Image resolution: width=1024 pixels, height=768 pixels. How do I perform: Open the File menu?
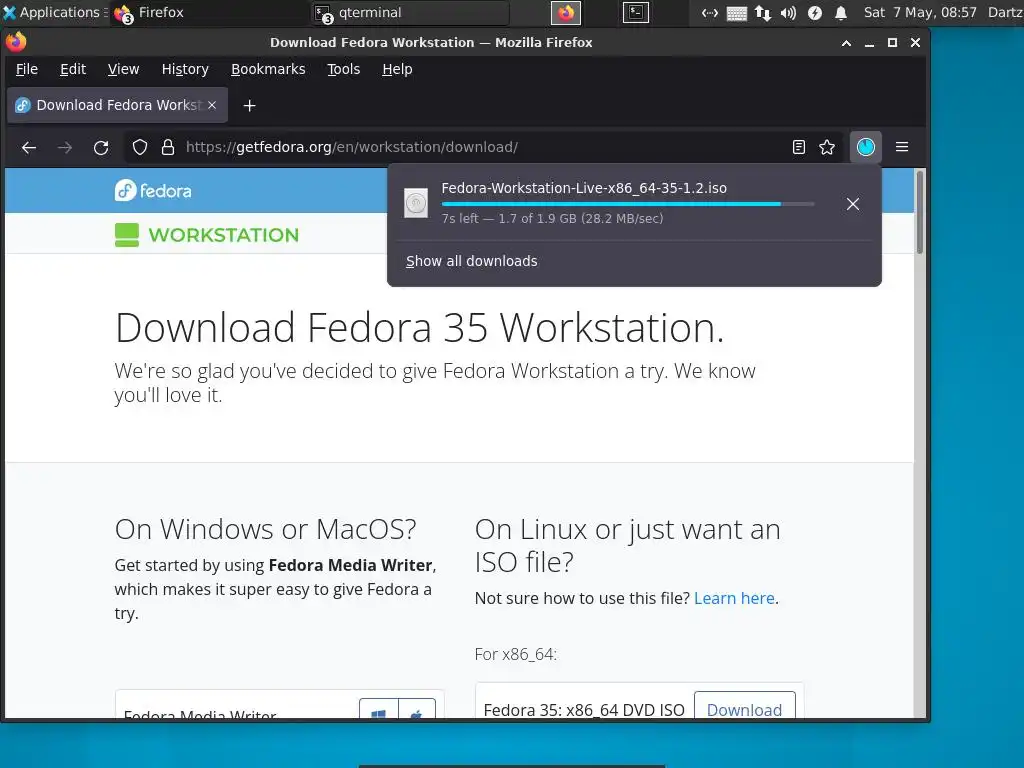(27, 69)
